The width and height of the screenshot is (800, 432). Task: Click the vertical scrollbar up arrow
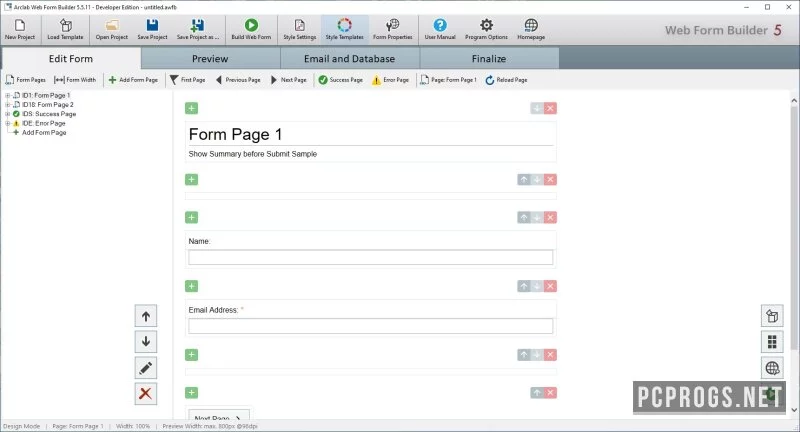point(794,100)
